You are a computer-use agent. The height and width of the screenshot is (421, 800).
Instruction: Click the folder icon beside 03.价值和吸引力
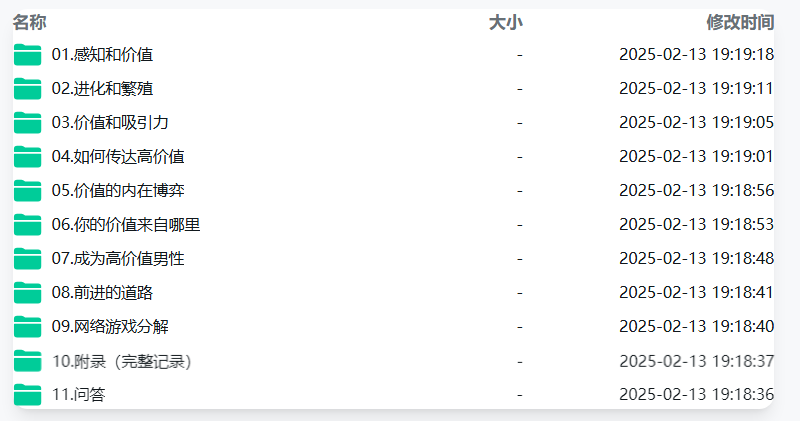(x=28, y=122)
